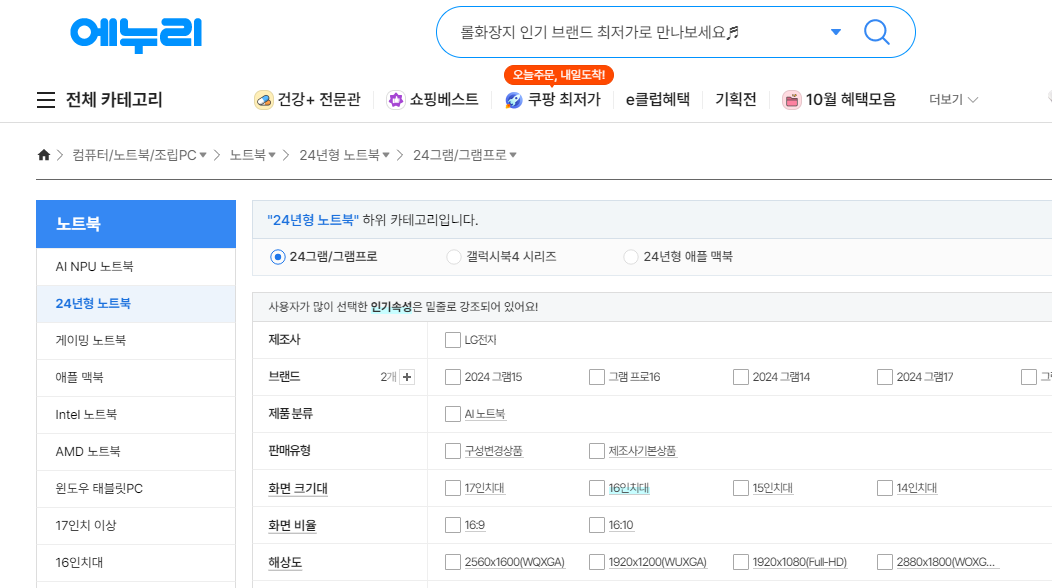Open the search suggestions dropdown arrow
The image size is (1052, 588).
click(x=836, y=32)
